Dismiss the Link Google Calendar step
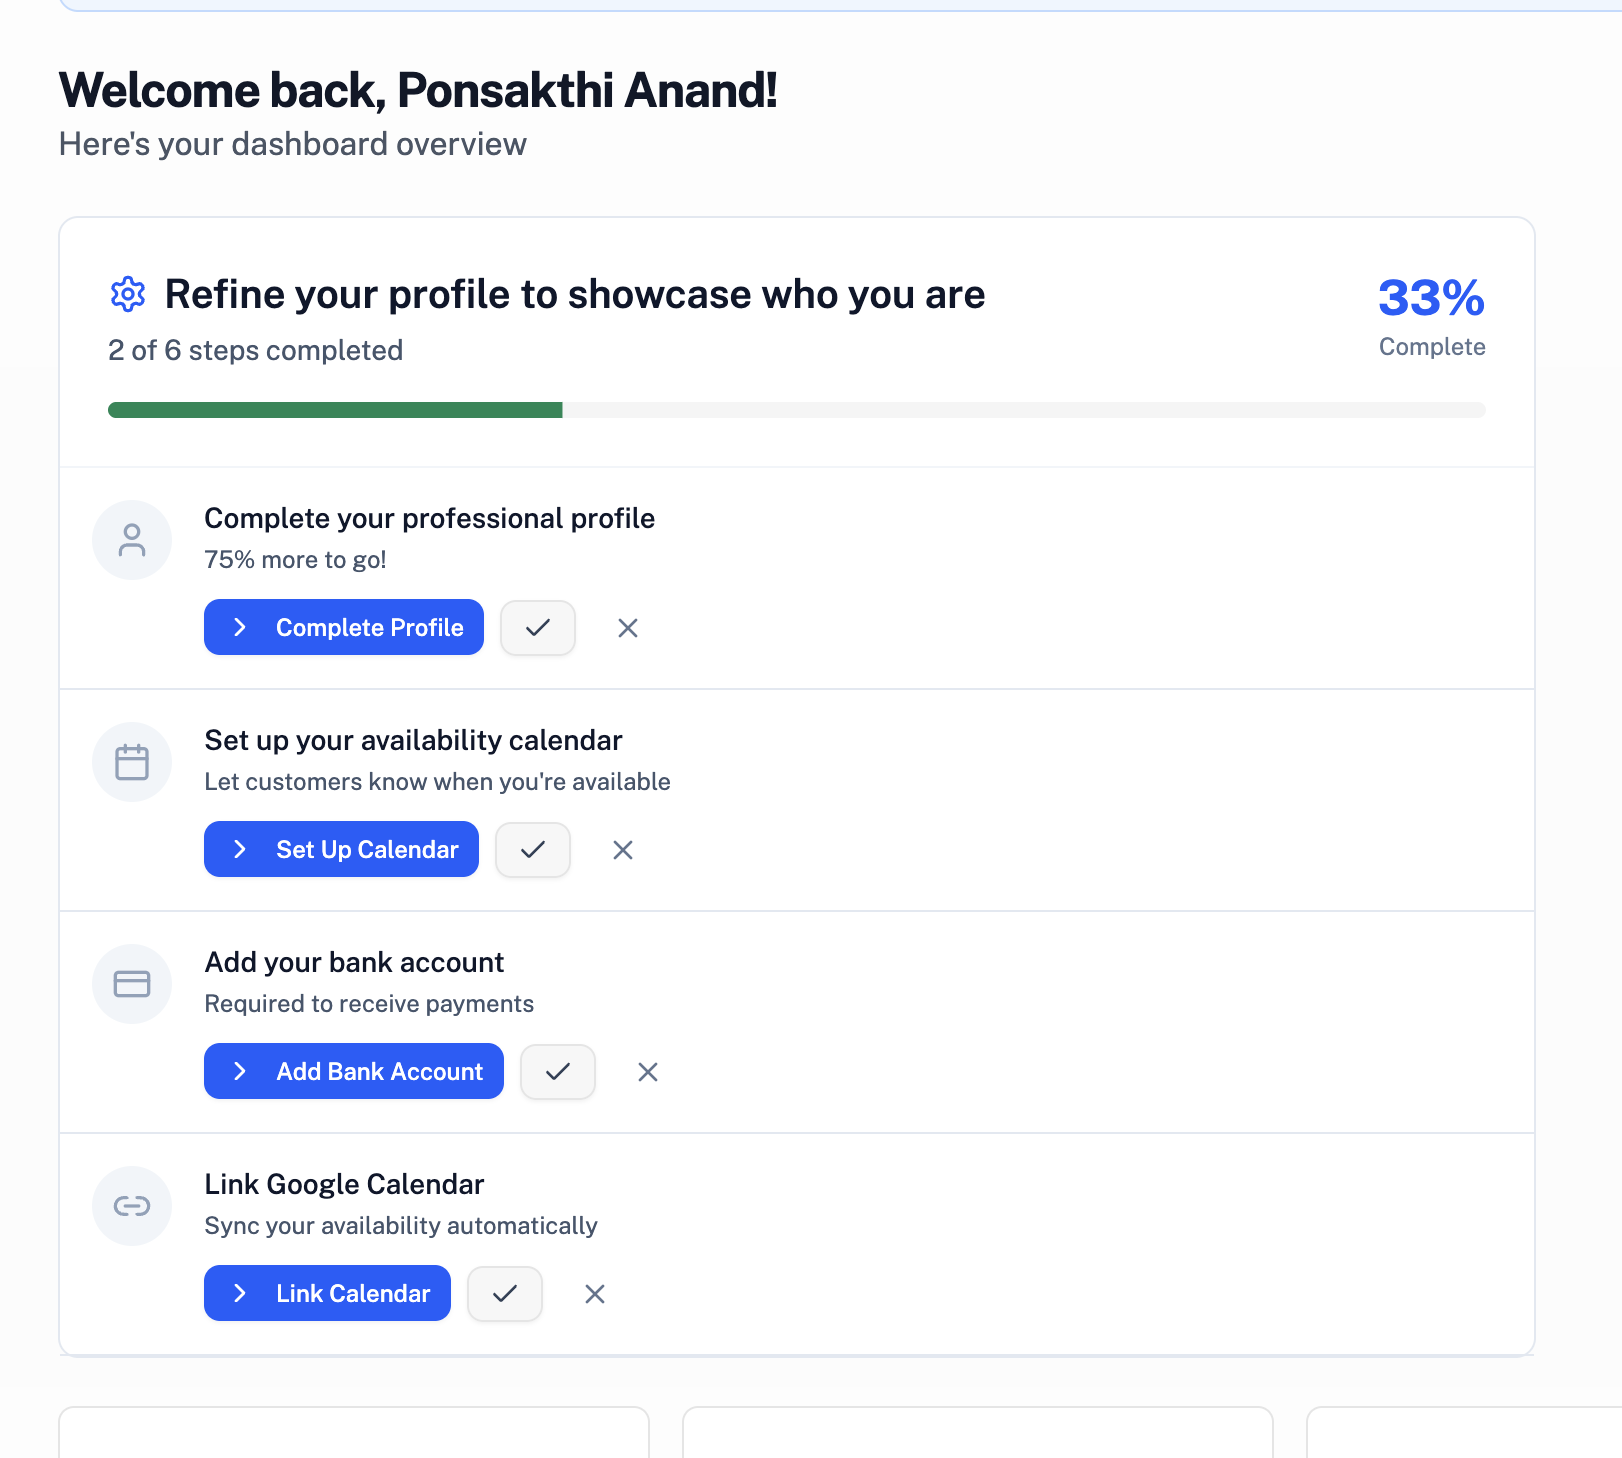 pyautogui.click(x=595, y=1294)
